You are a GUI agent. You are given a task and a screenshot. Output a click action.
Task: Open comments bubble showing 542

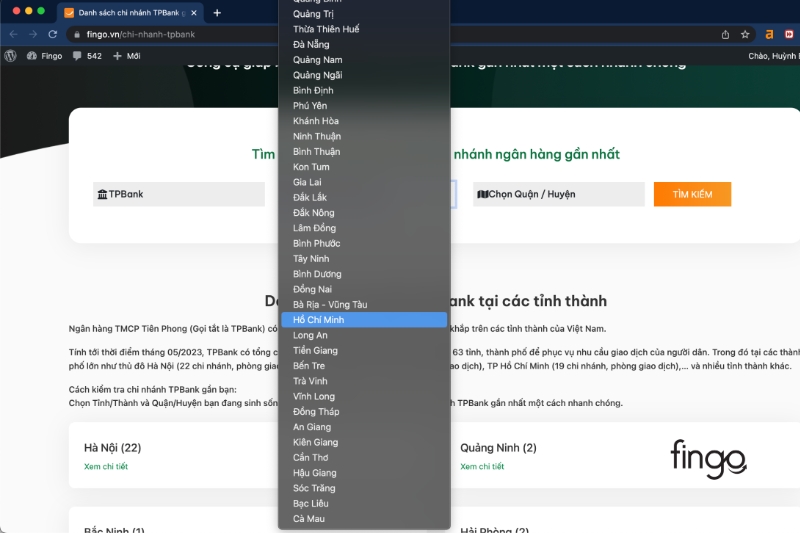click(87, 56)
